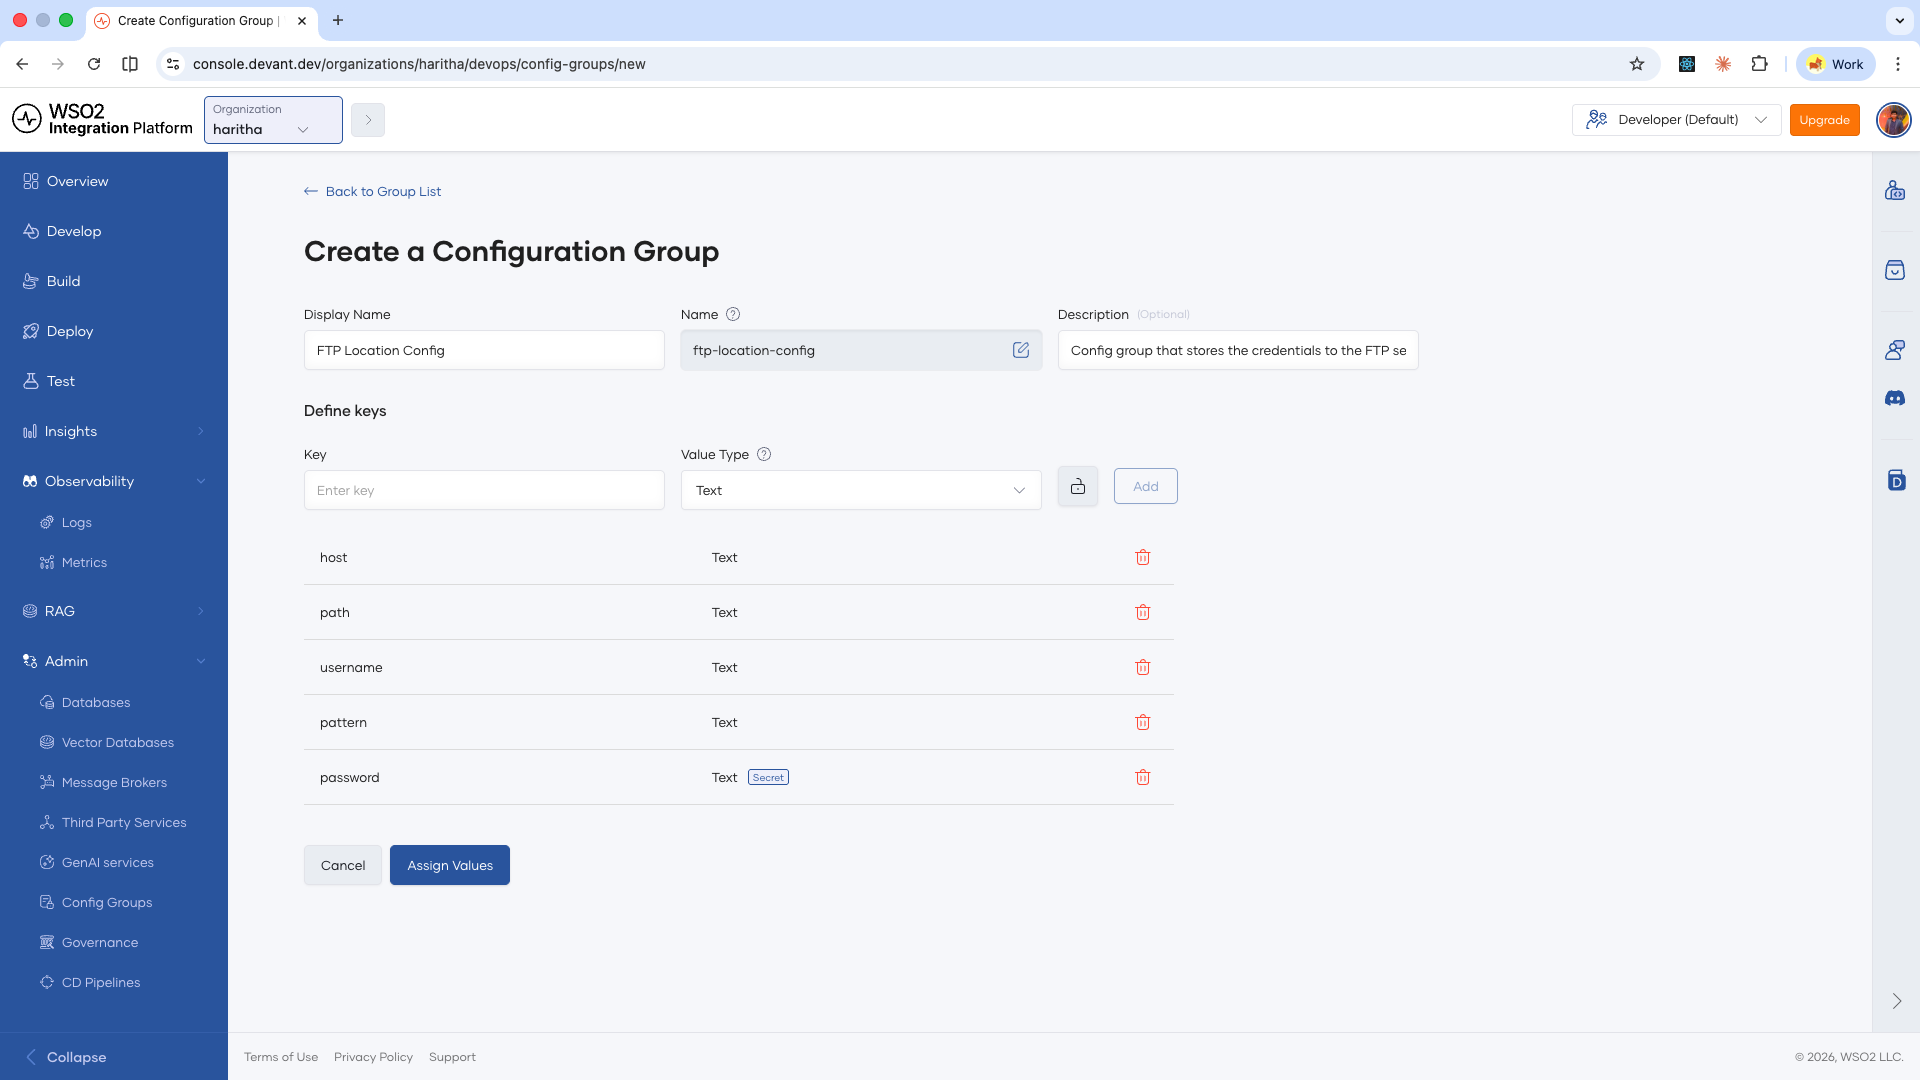Click the breadcrumb arrow next to Organization
Viewport: 1920px width, 1080px height.
coord(368,120)
